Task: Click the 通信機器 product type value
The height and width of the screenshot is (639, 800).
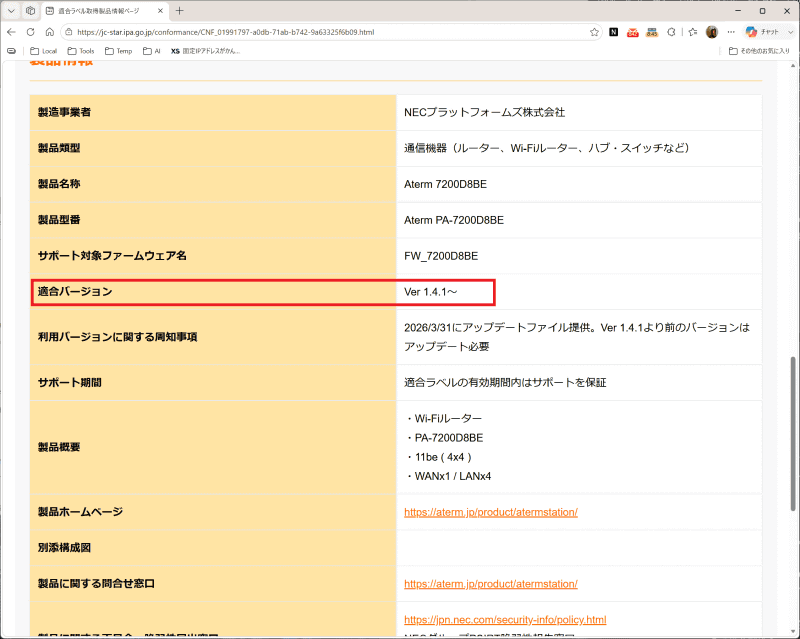Action: click(x=546, y=148)
